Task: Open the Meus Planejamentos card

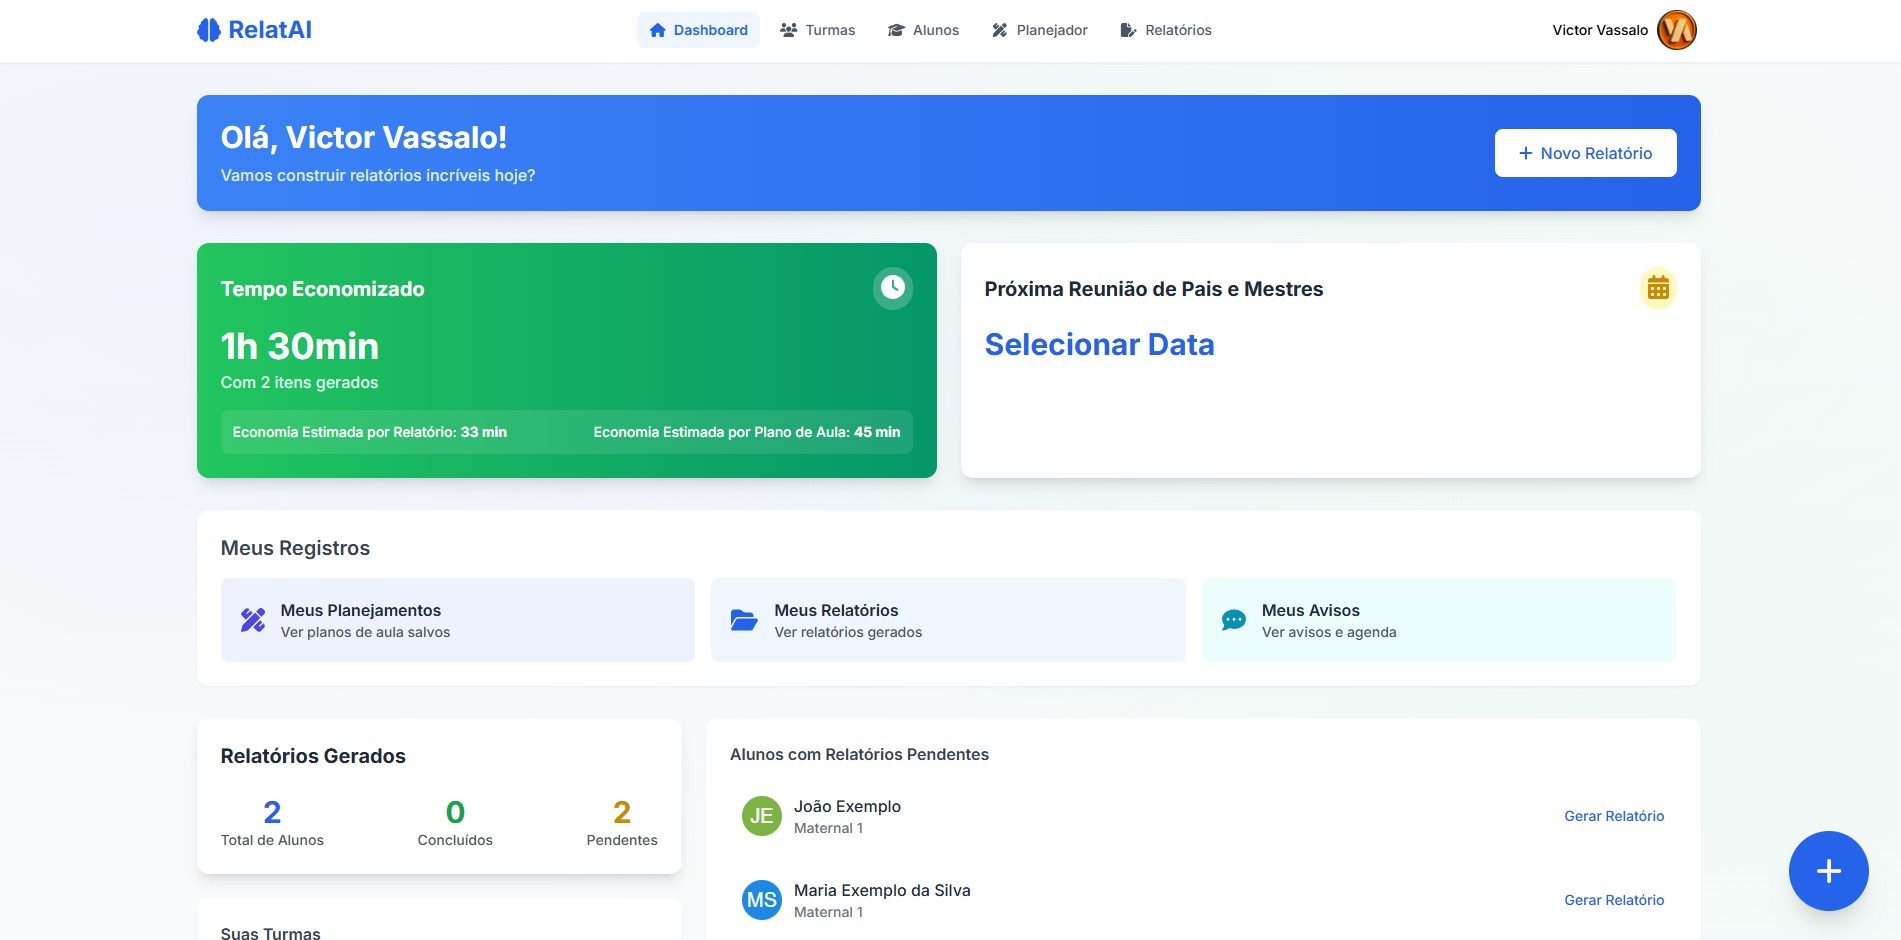Action: (457, 620)
